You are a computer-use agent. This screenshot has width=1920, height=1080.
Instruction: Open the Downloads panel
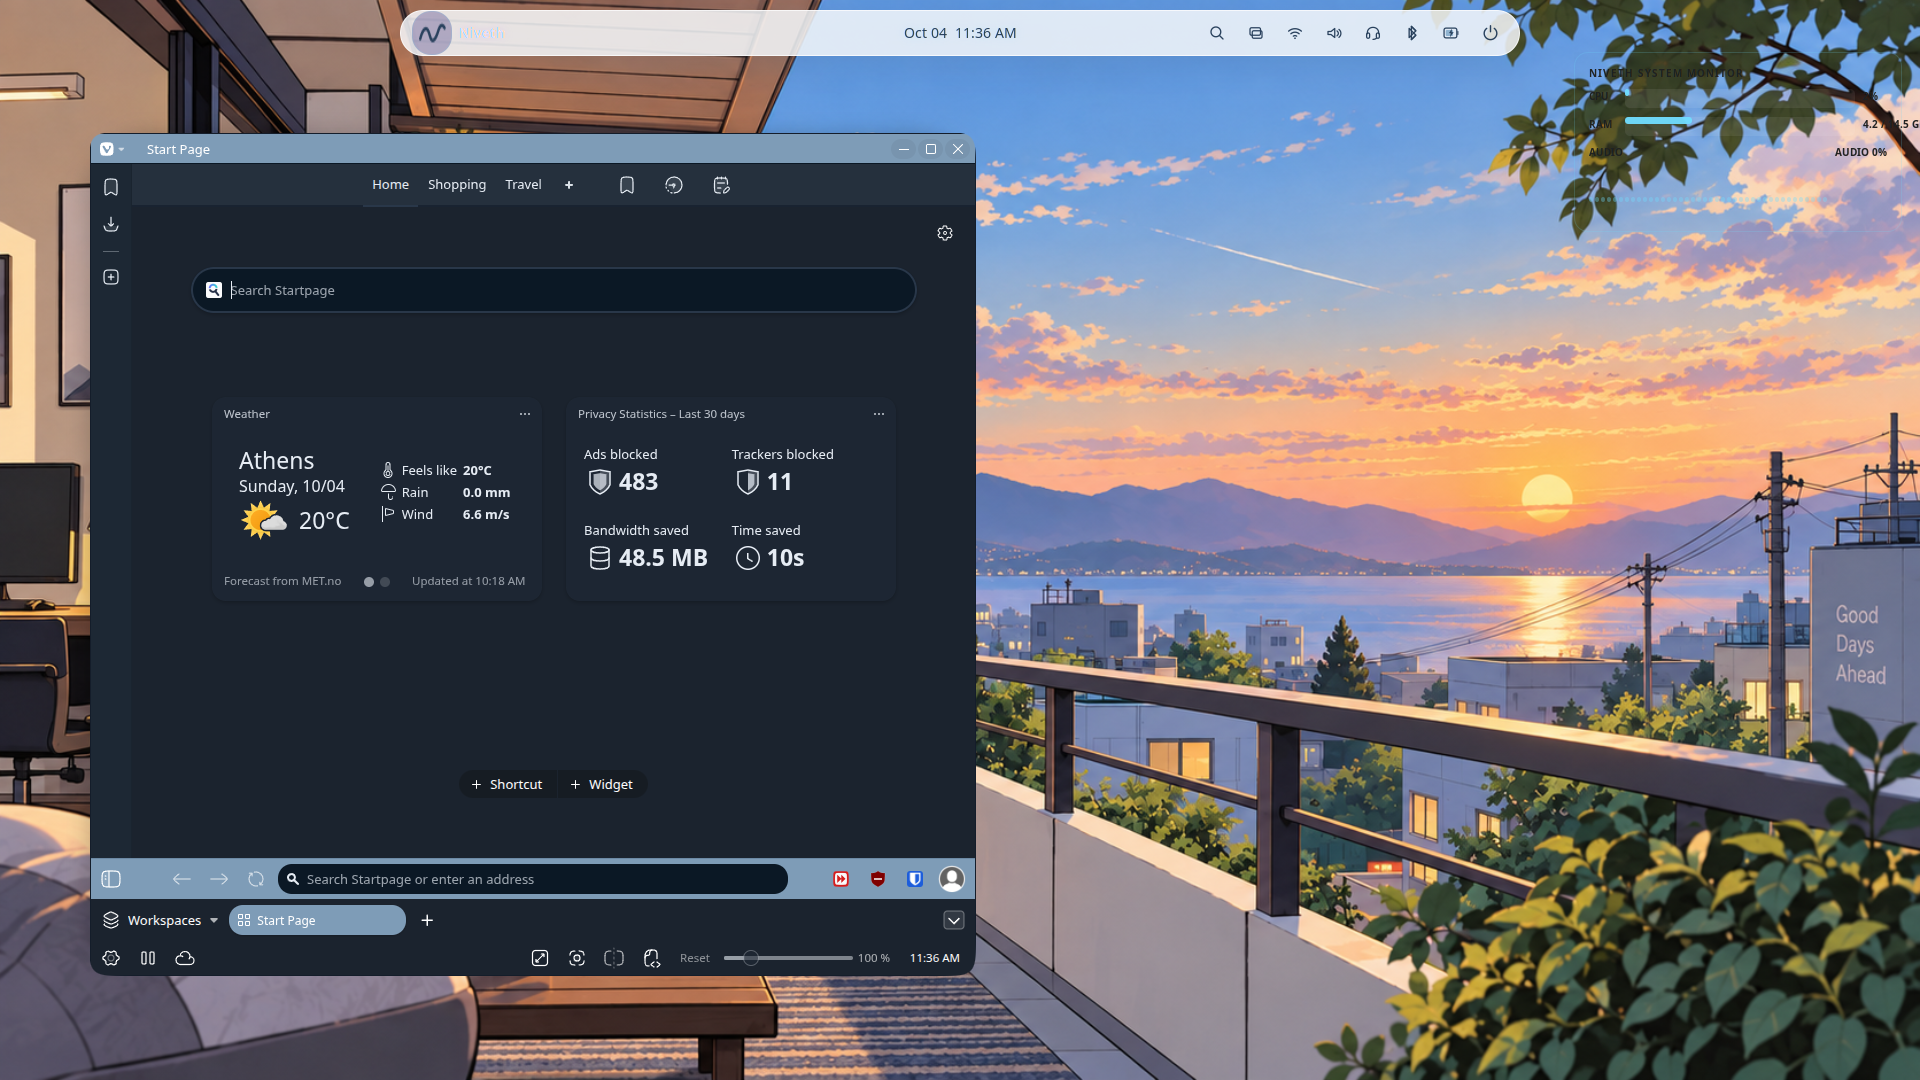(x=111, y=224)
